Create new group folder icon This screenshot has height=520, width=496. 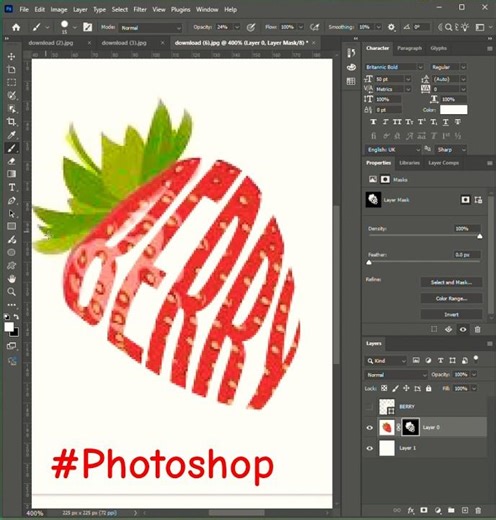pos(451,510)
